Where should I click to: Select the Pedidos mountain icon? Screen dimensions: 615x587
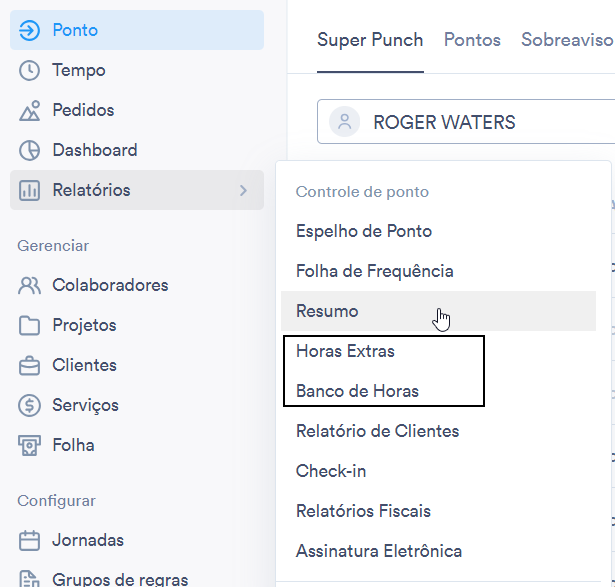coord(29,110)
